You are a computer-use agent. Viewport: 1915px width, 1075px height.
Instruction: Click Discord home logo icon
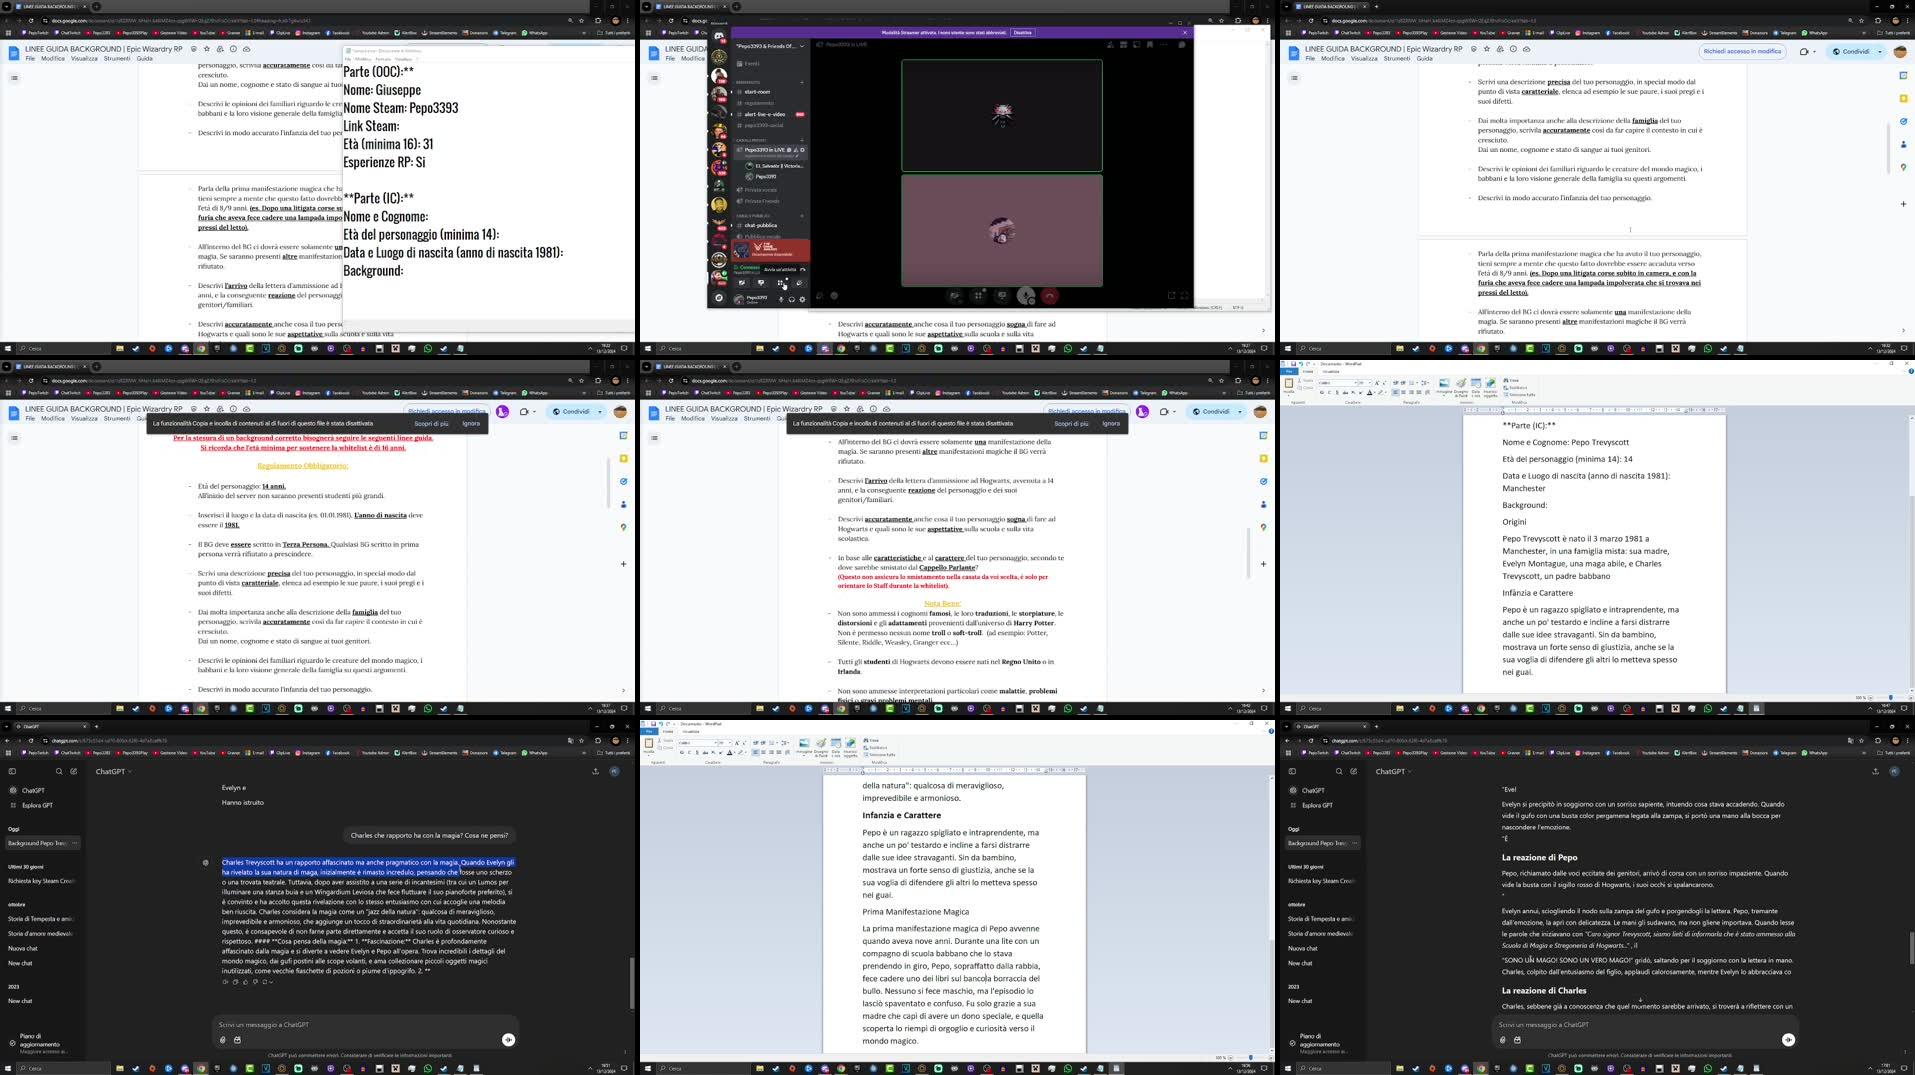(x=718, y=36)
